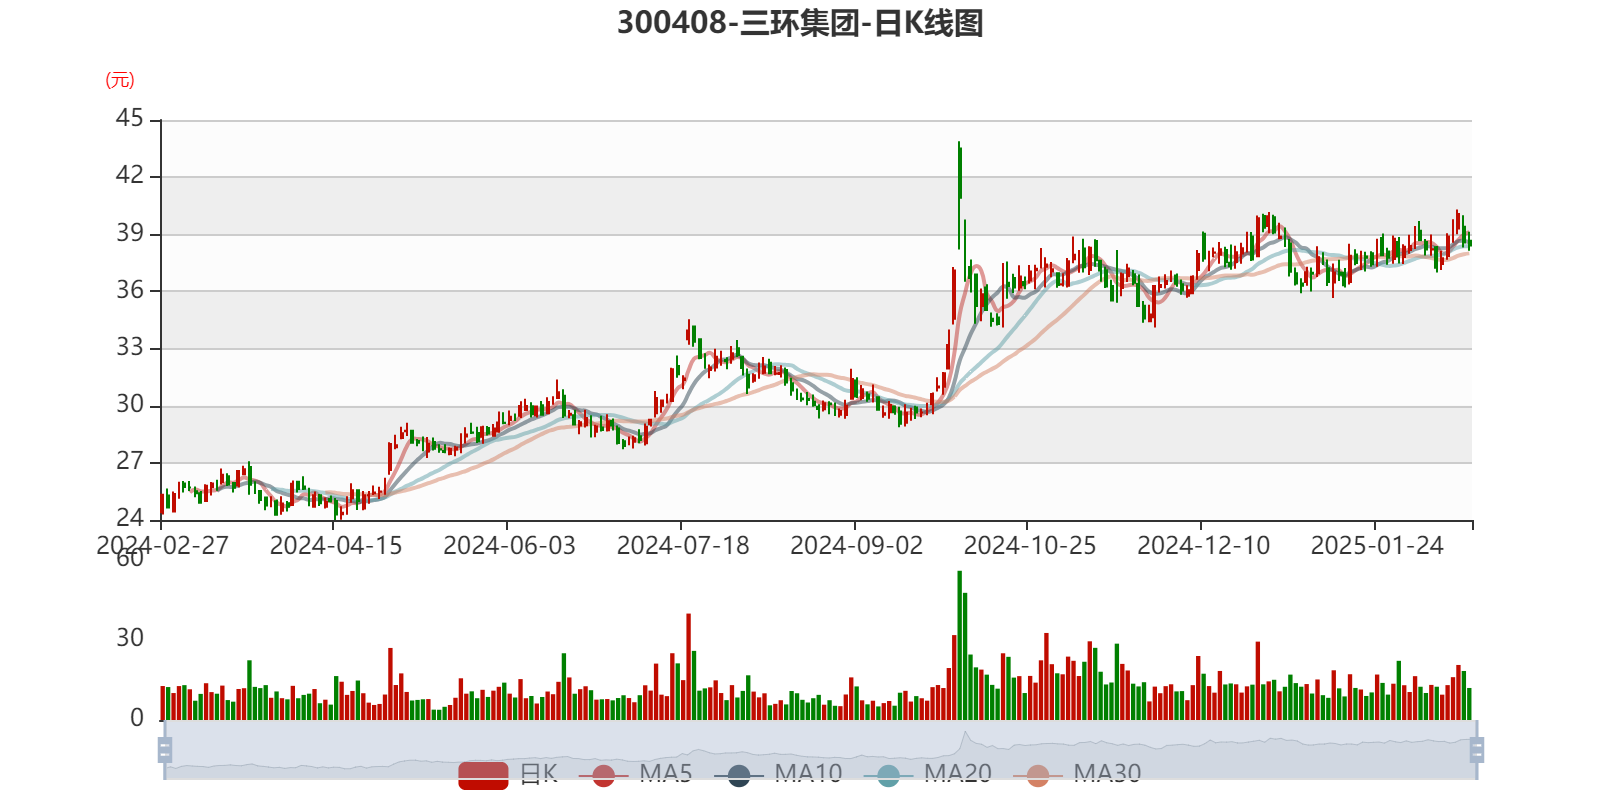This screenshot has width=1600, height=800.
Task: Click the 27 price axis label
Action: tap(130, 462)
